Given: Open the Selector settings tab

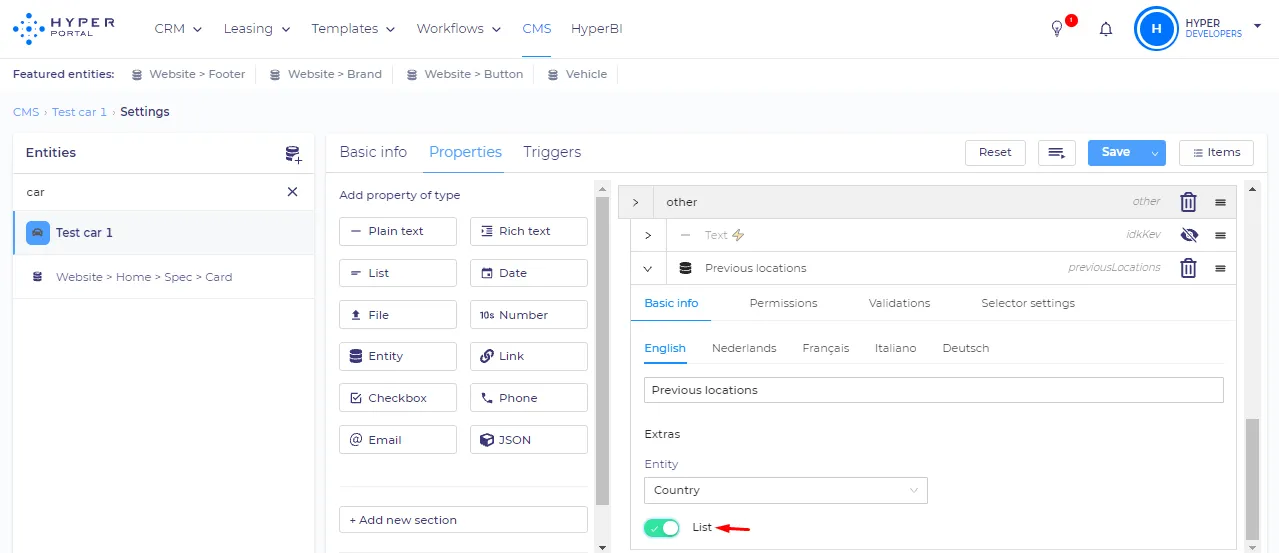Looking at the screenshot, I should pos(1028,303).
